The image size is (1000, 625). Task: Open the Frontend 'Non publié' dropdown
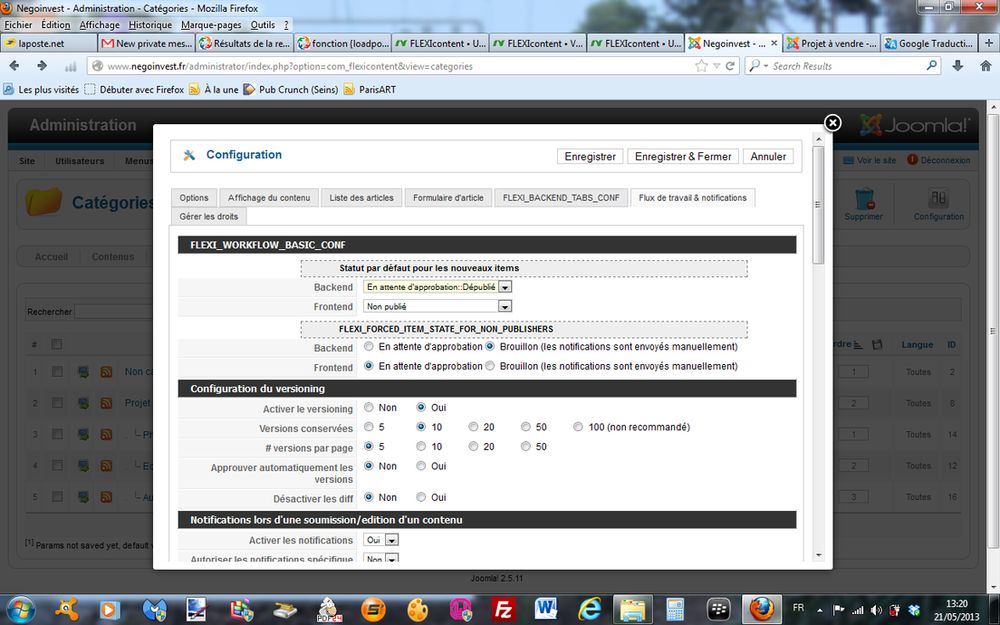438,307
